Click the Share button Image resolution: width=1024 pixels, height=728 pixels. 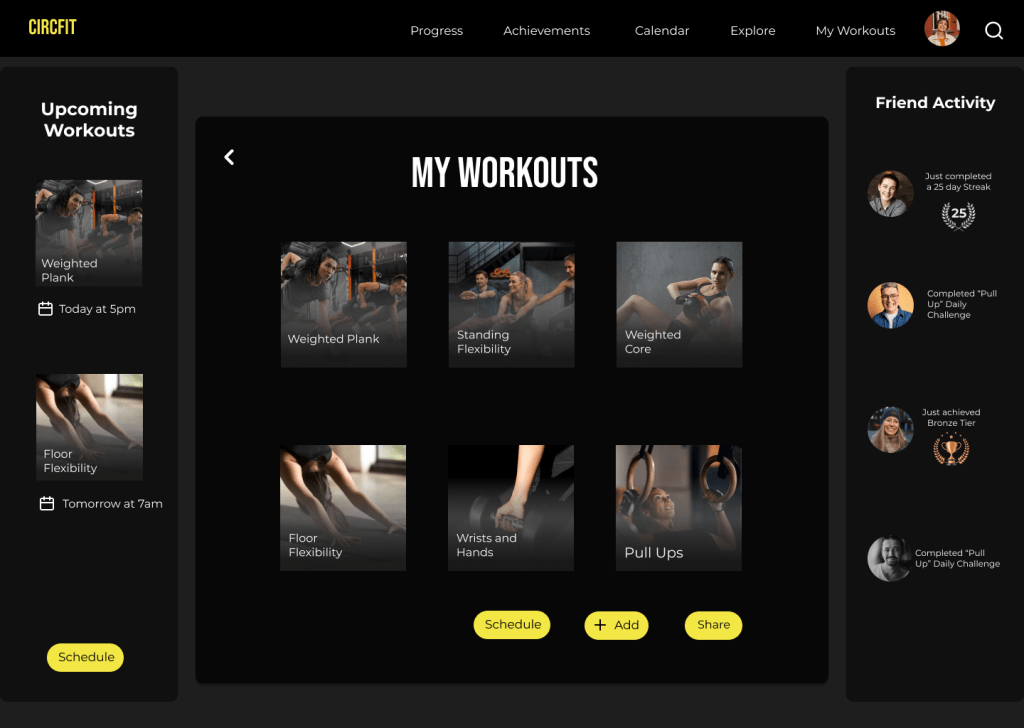pos(713,625)
